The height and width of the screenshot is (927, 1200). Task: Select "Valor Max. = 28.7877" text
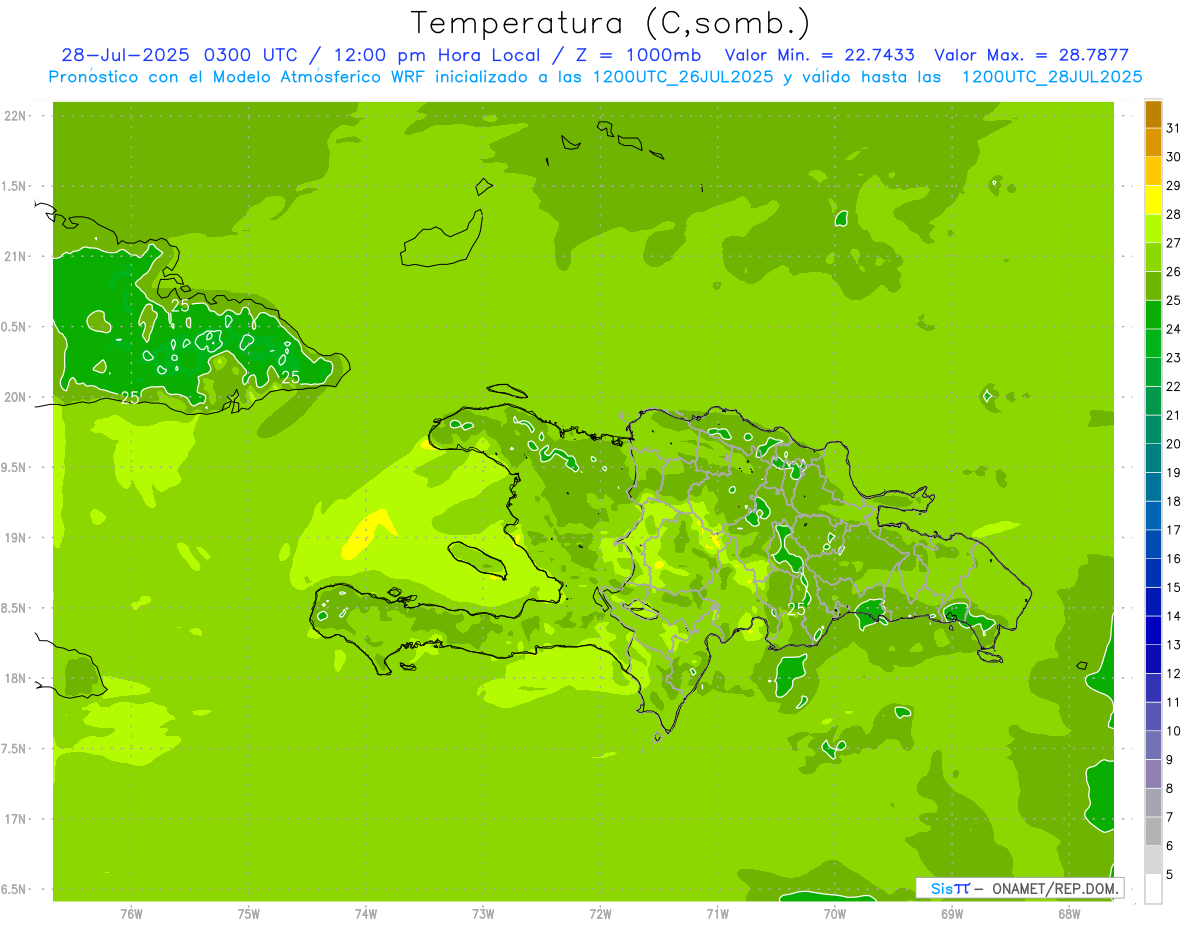pyautogui.click(x=1031, y=55)
